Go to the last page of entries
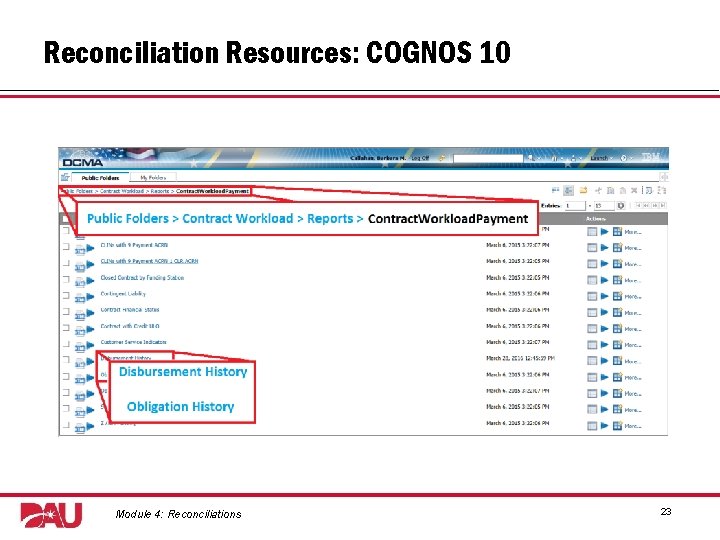 pos(663,206)
